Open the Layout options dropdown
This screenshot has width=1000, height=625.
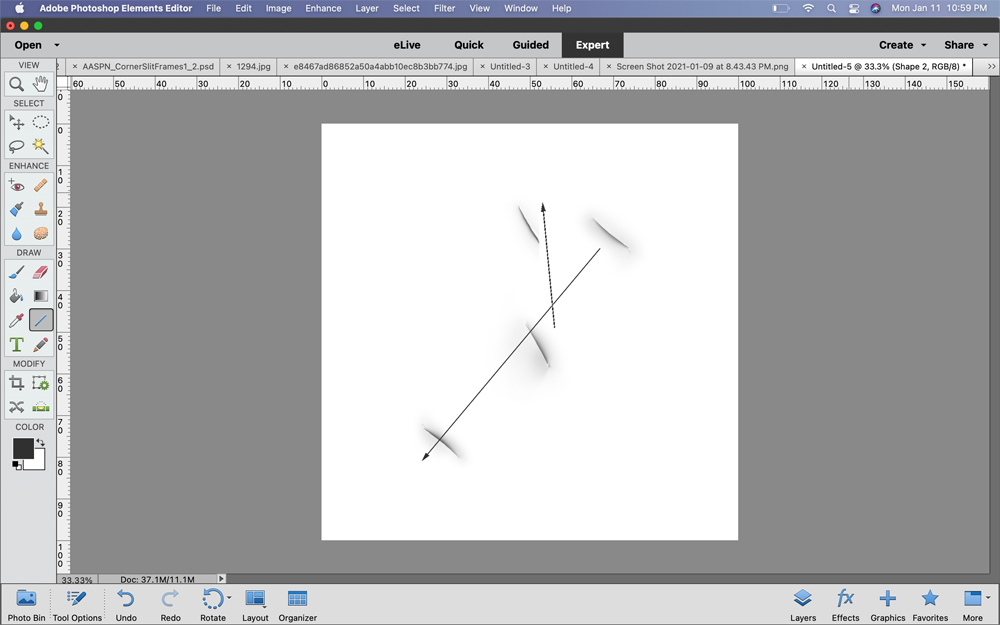[264, 607]
